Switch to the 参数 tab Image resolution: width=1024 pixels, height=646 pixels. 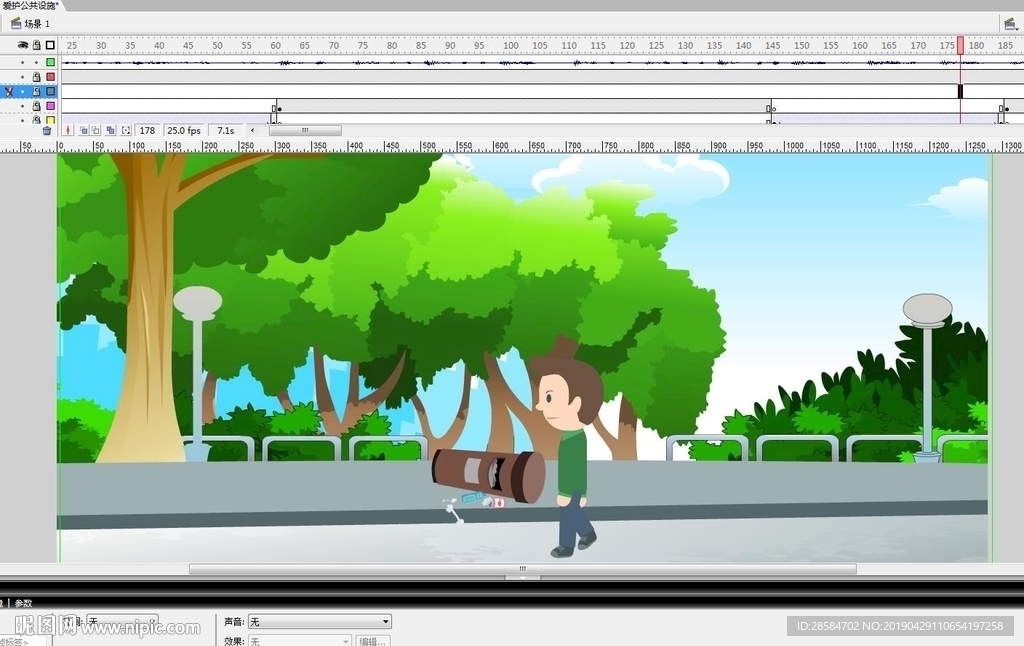[24, 603]
